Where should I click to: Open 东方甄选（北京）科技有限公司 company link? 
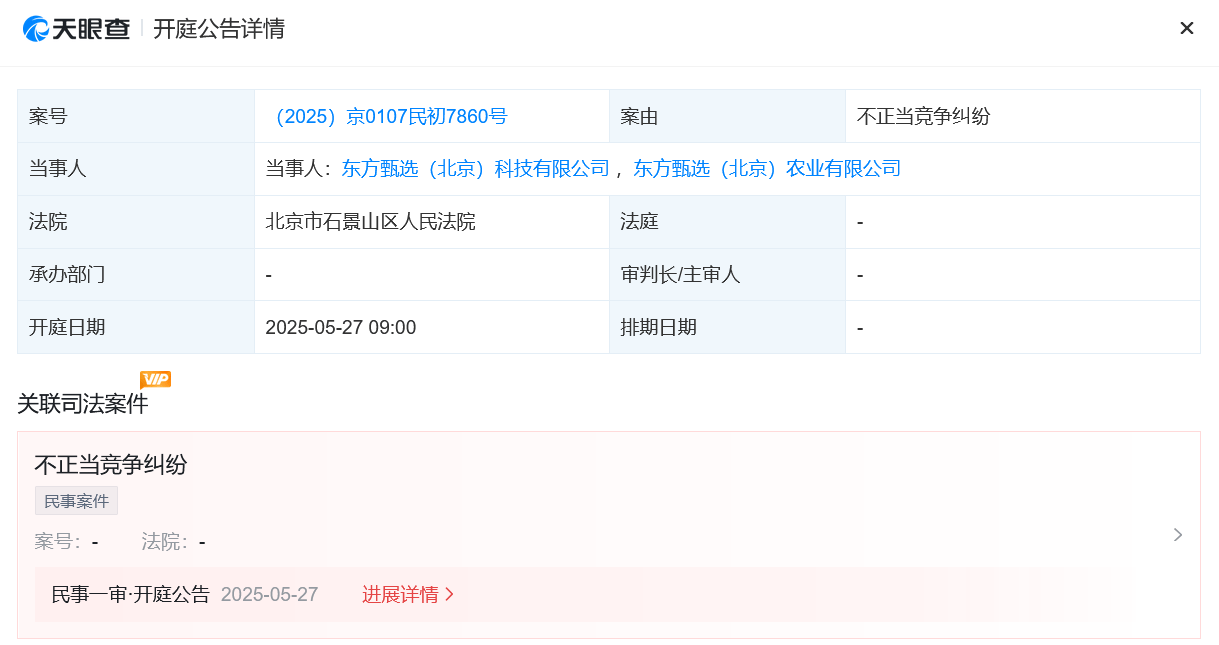tap(476, 169)
